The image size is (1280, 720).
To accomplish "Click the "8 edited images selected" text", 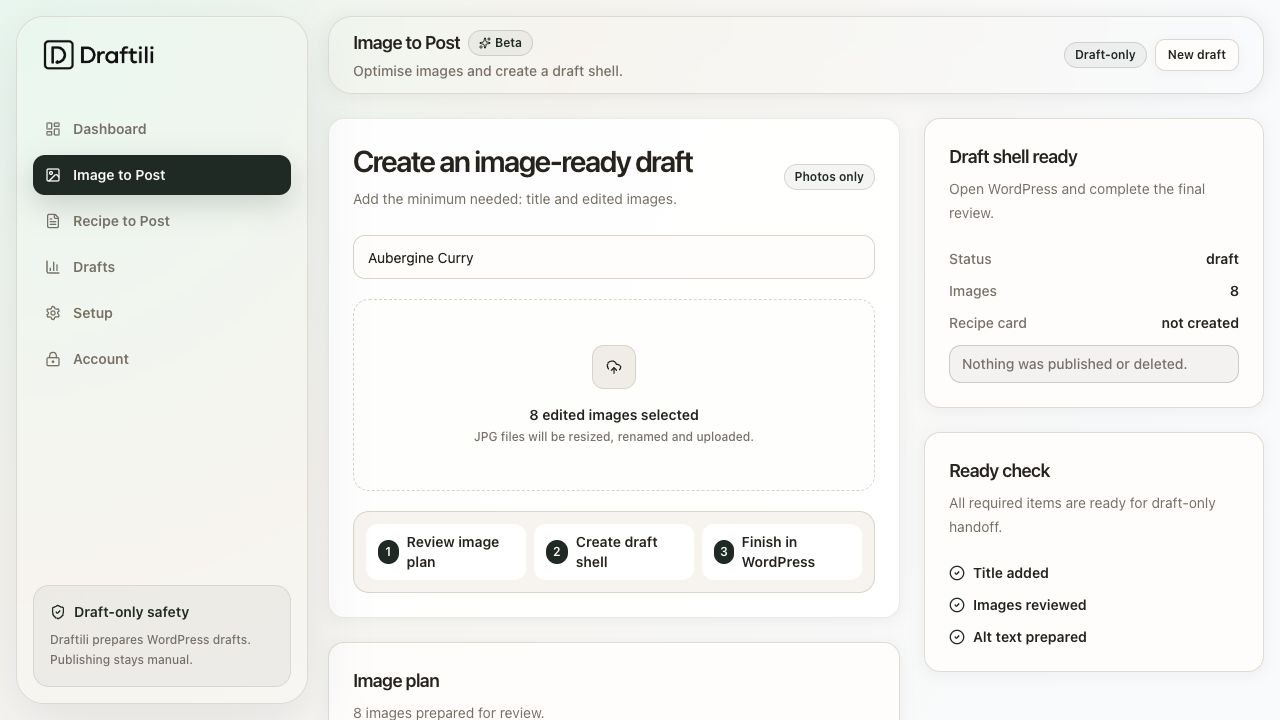I will pyautogui.click(x=614, y=415).
